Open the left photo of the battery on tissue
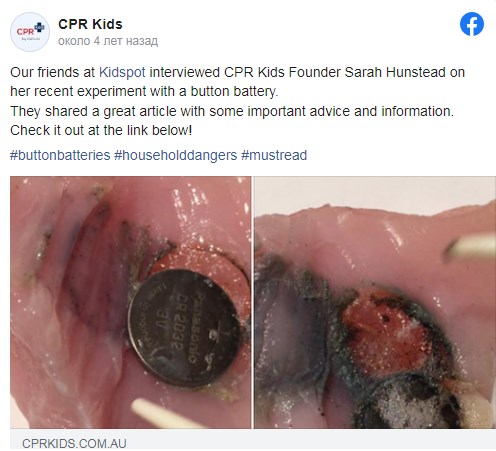Image resolution: width=496 pixels, height=451 pixels. point(131,302)
